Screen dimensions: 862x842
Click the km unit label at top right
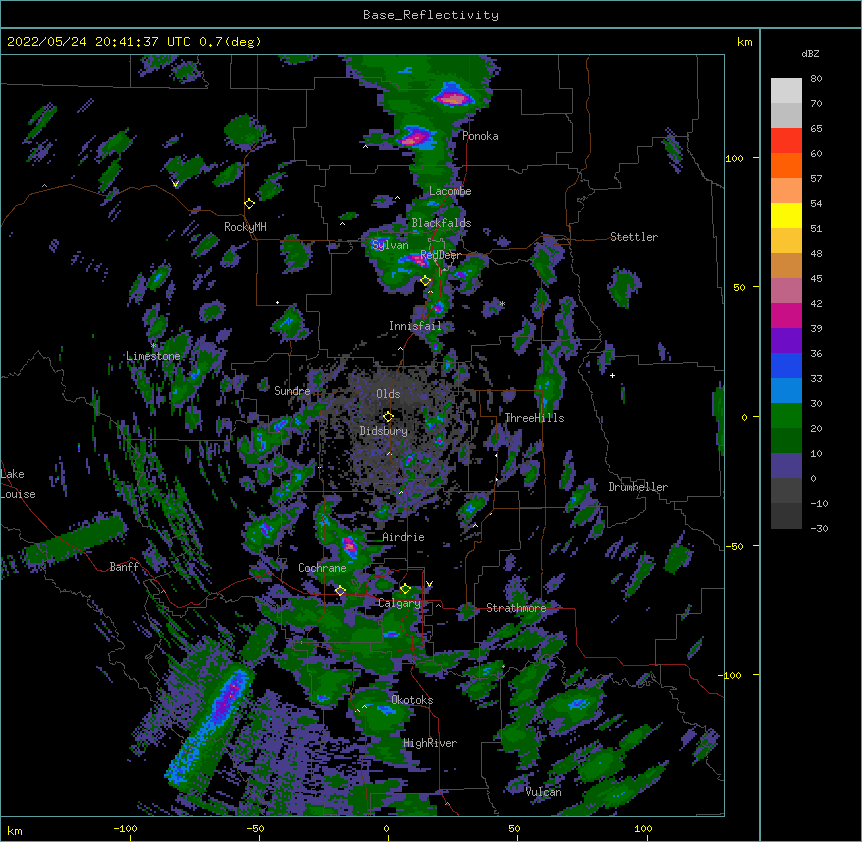coord(744,42)
